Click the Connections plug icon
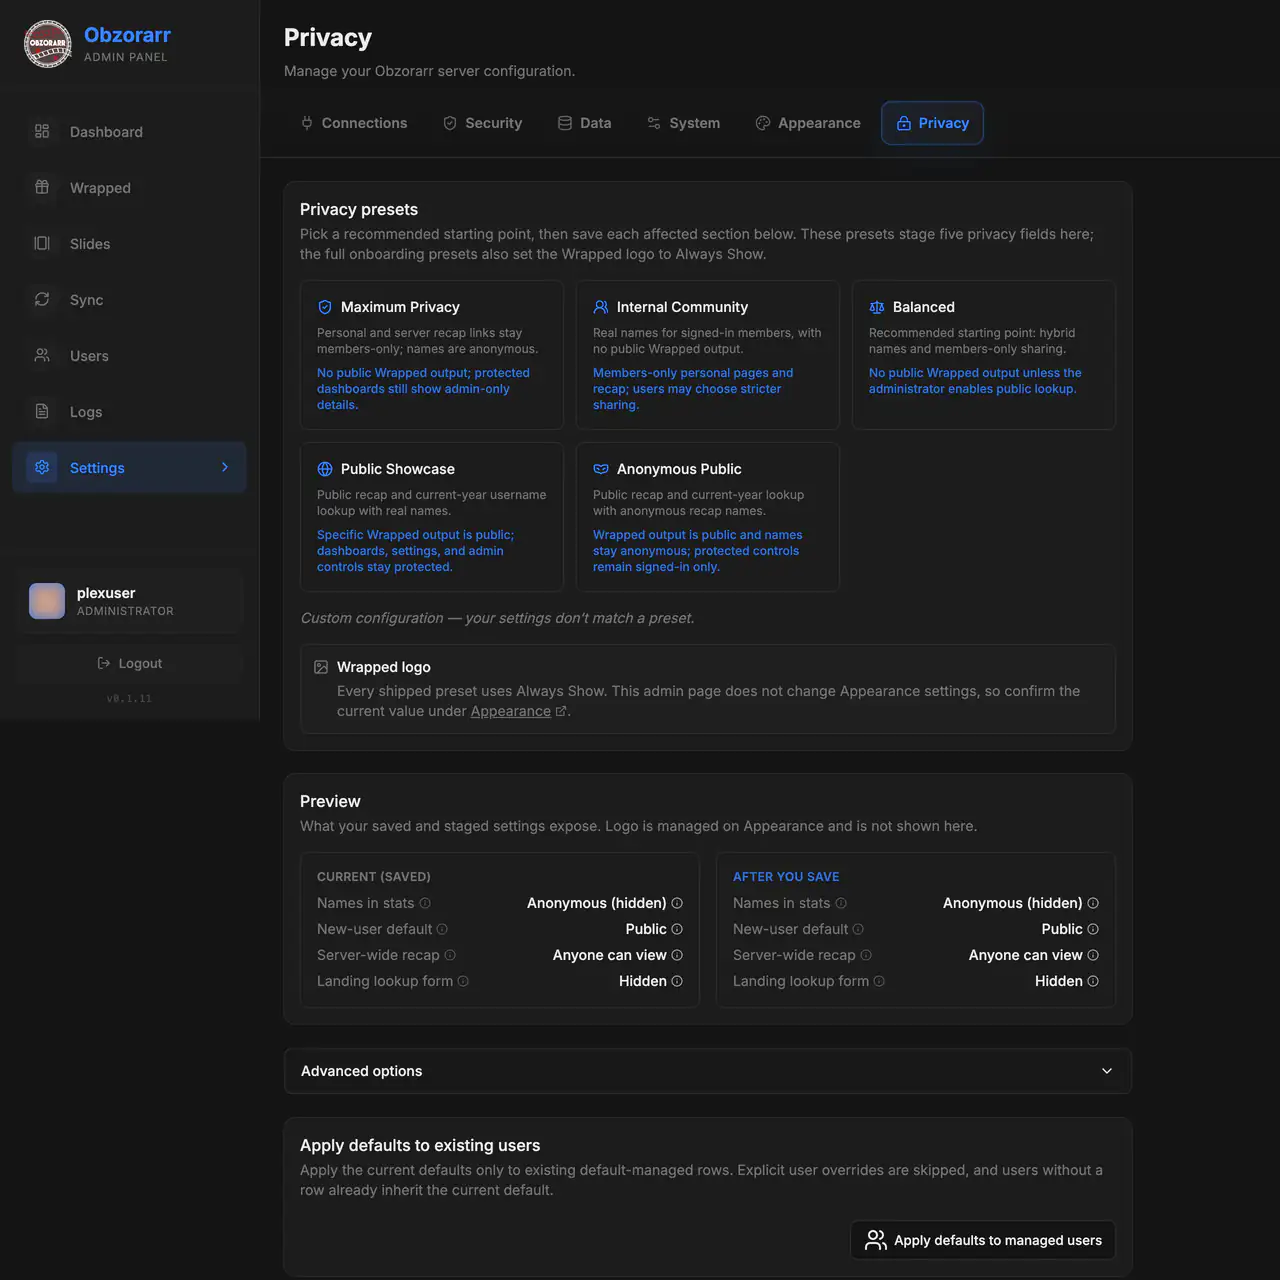This screenshot has height=1280, width=1280. pyautogui.click(x=307, y=123)
